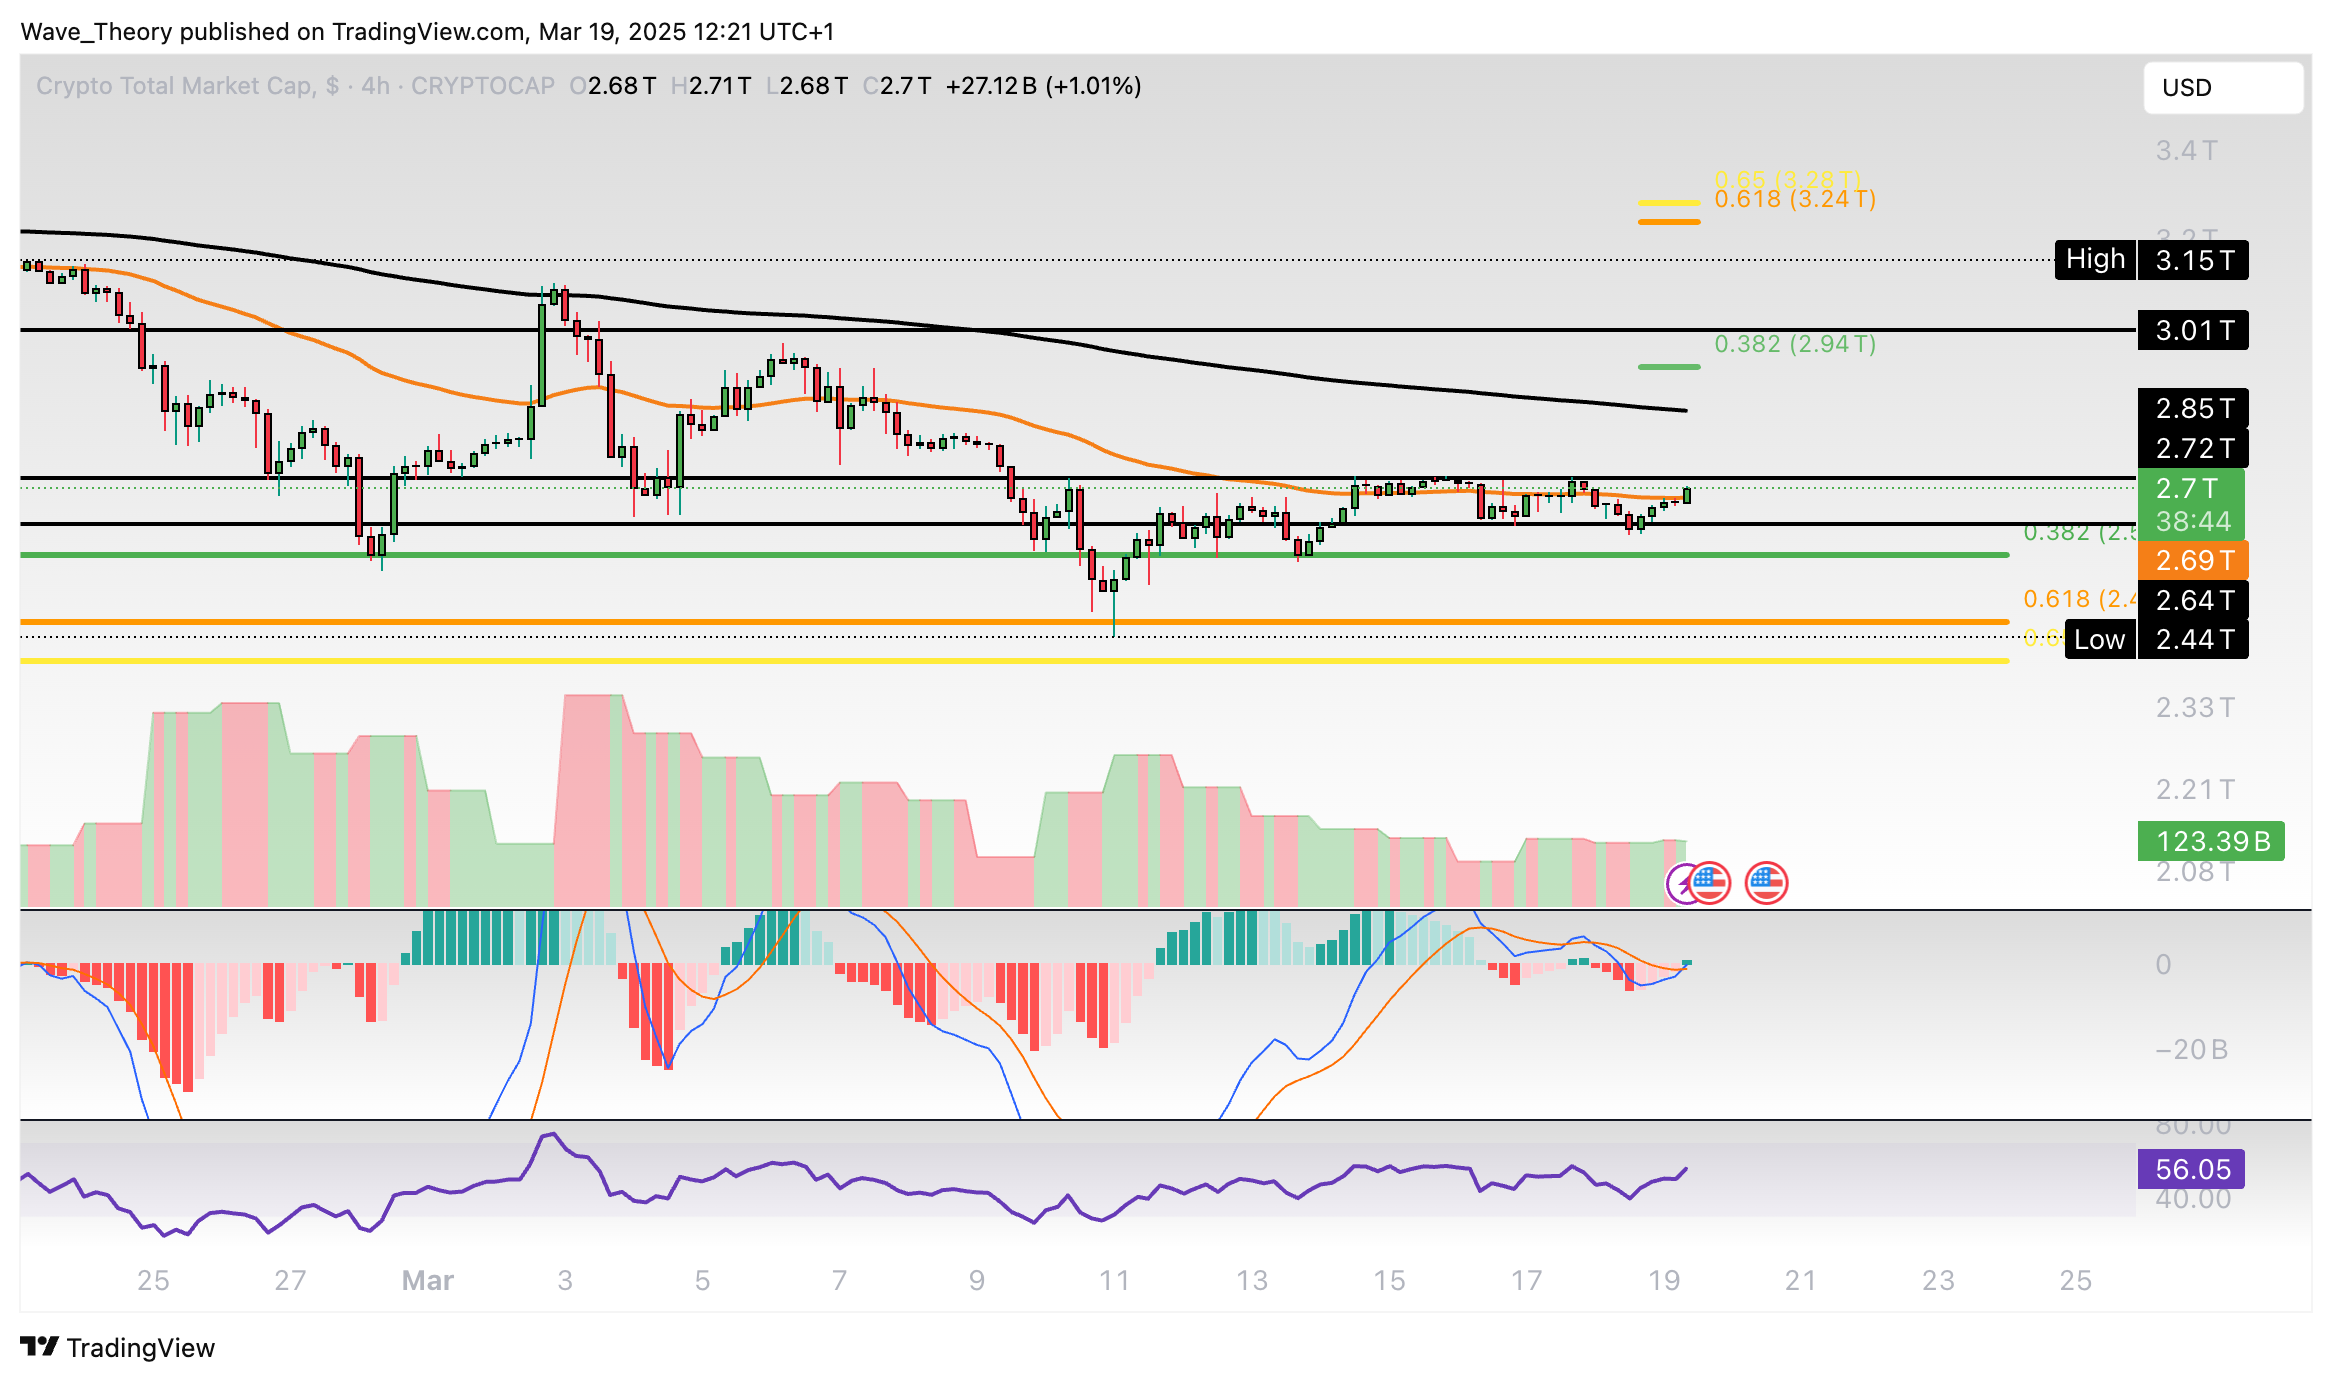2332x1382 pixels.
Task: Click the 4h timeframe label in the legend
Action: click(375, 86)
